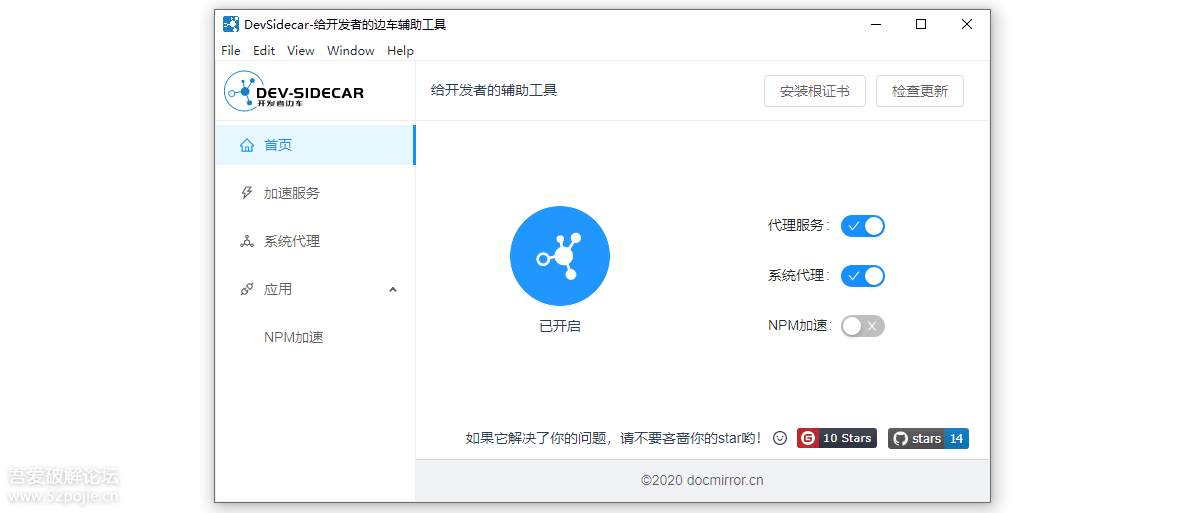Click the 已开启 status text

[x=559, y=326]
